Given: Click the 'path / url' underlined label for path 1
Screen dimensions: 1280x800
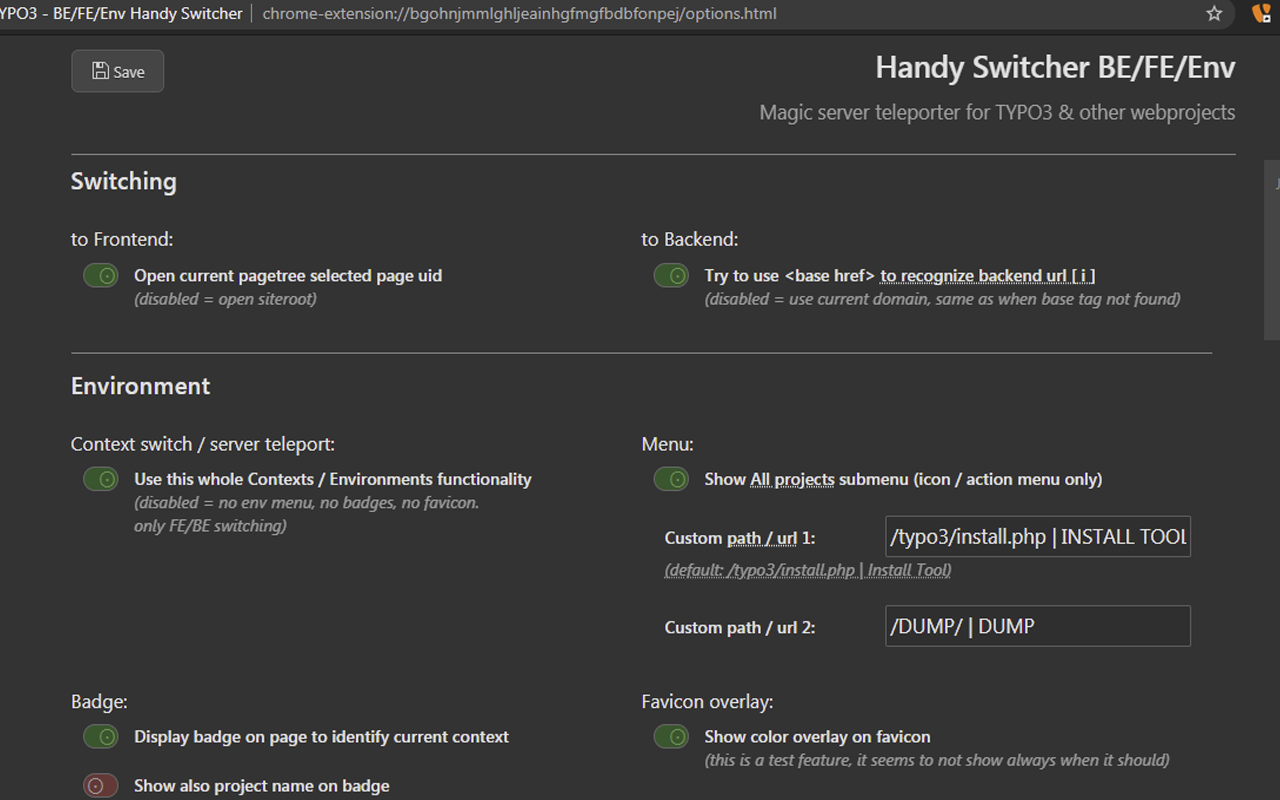Looking at the screenshot, I should tap(762, 538).
